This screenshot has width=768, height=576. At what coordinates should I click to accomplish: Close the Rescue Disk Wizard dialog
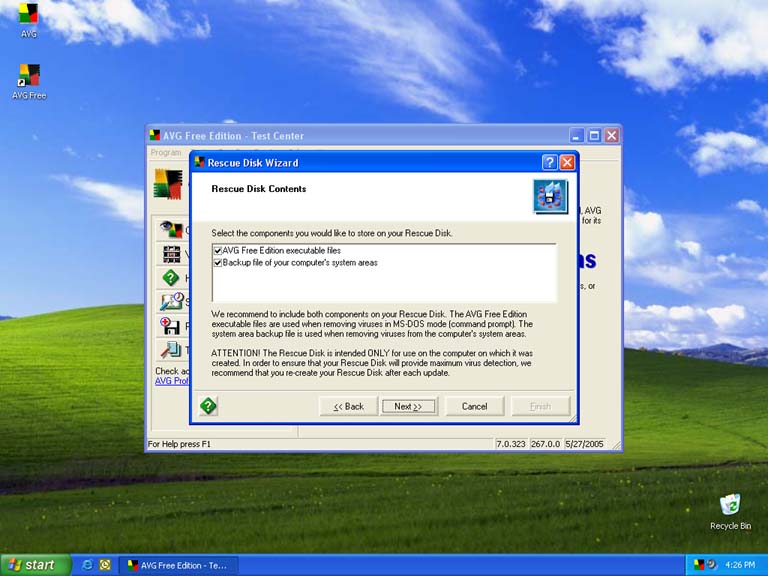(x=567, y=162)
